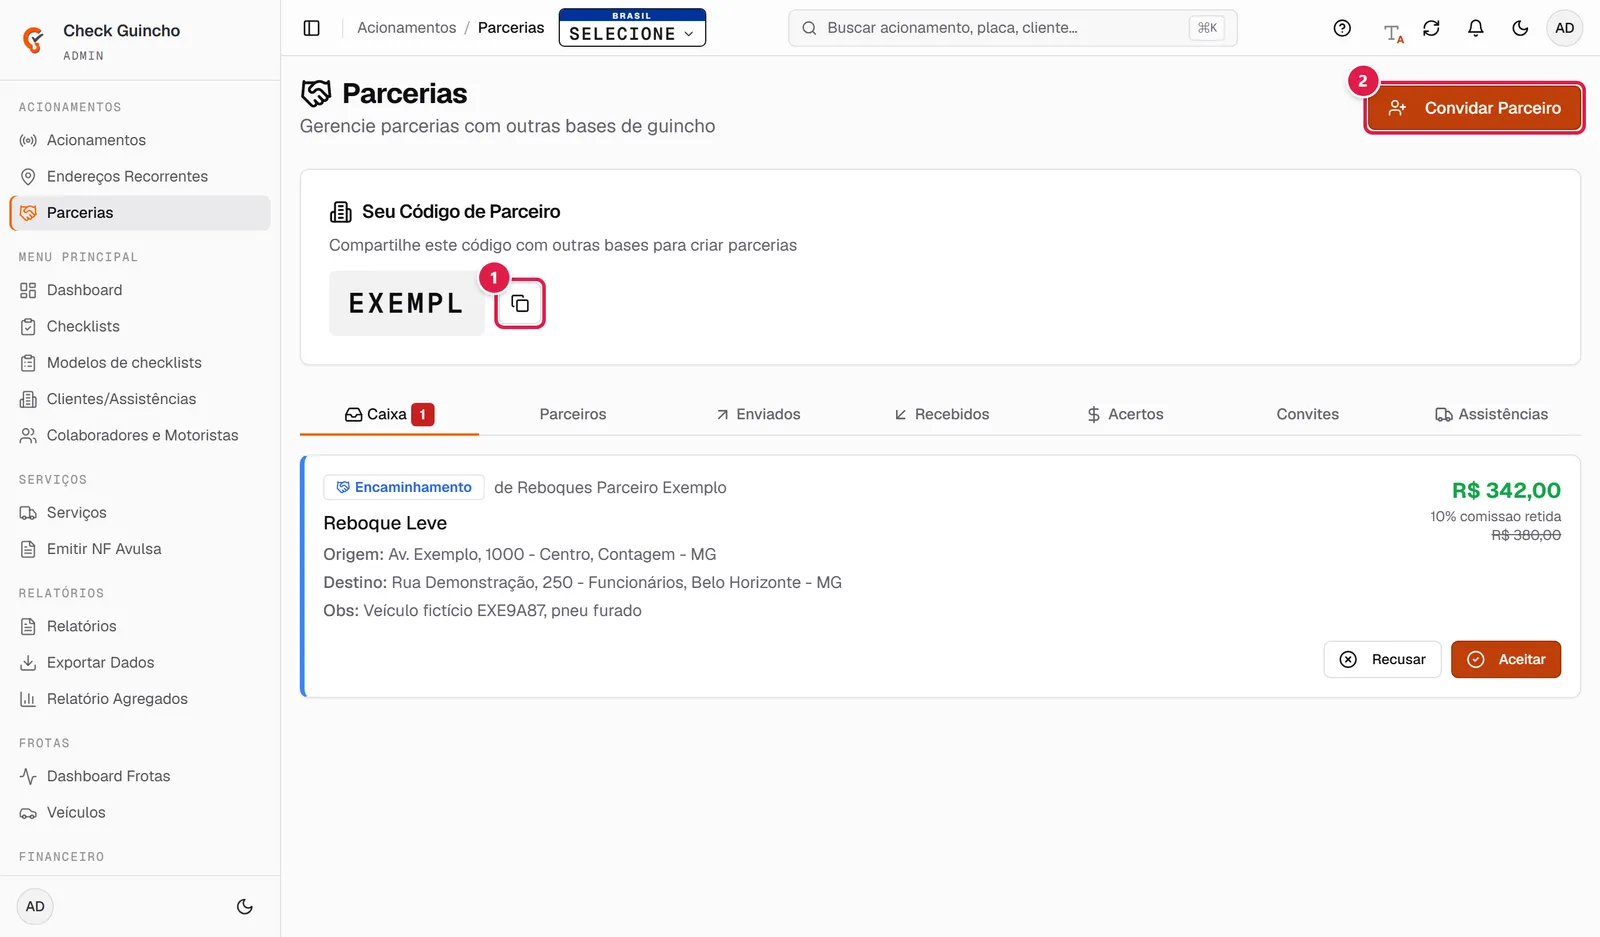This screenshot has height=937, width=1600.
Task: Open the notifications bell
Action: tap(1475, 28)
